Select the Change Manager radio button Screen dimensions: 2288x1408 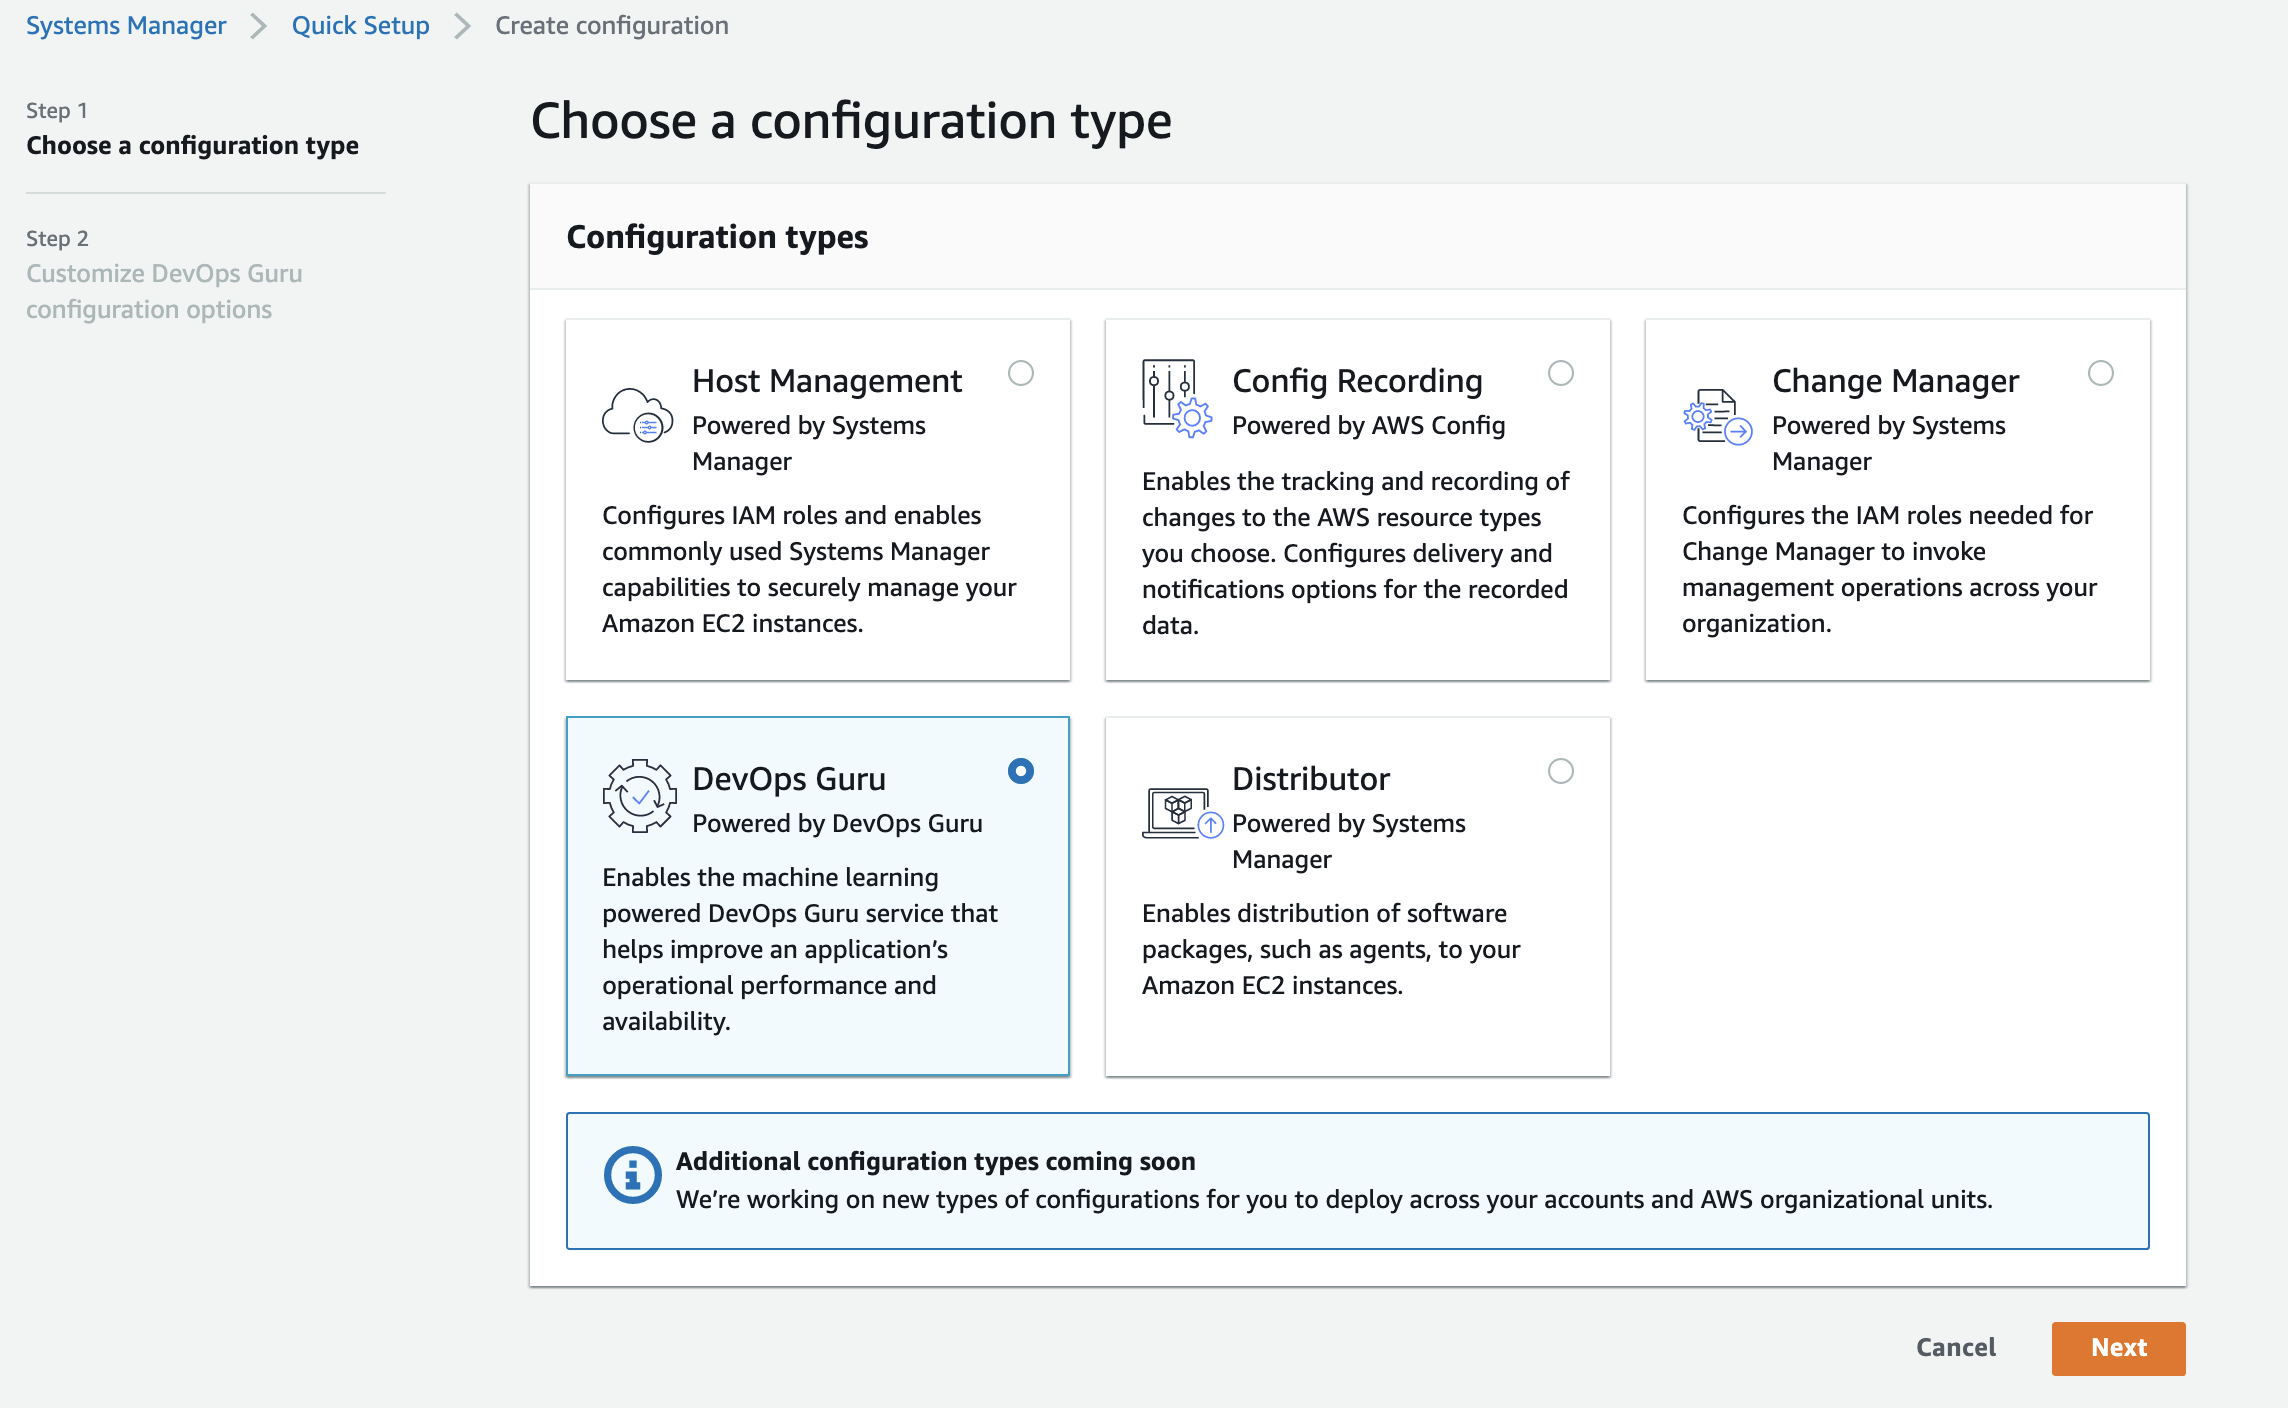[x=2102, y=374]
